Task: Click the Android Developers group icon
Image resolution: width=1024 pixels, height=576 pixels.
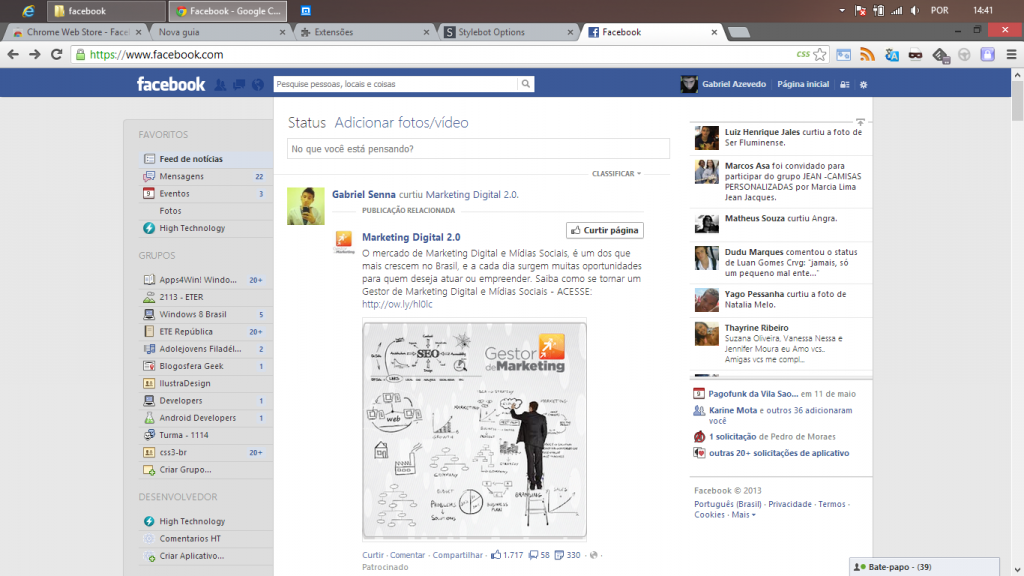Action: coord(149,418)
